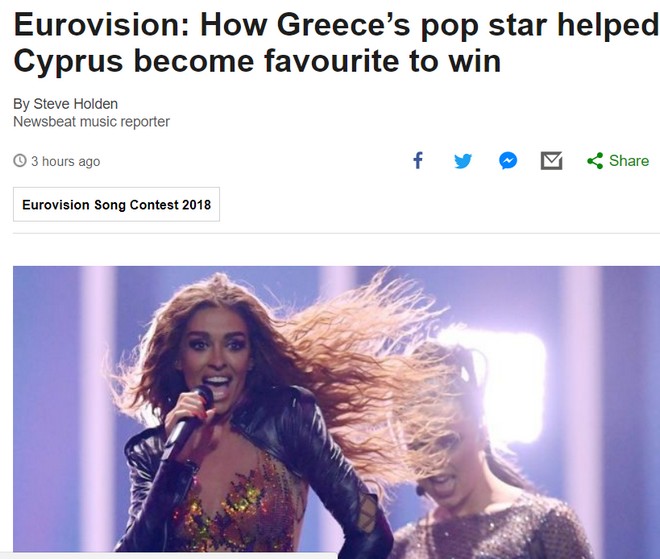The width and height of the screenshot is (660, 559).
Task: Click the horizontal divider below the tag
Action: click(x=336, y=233)
